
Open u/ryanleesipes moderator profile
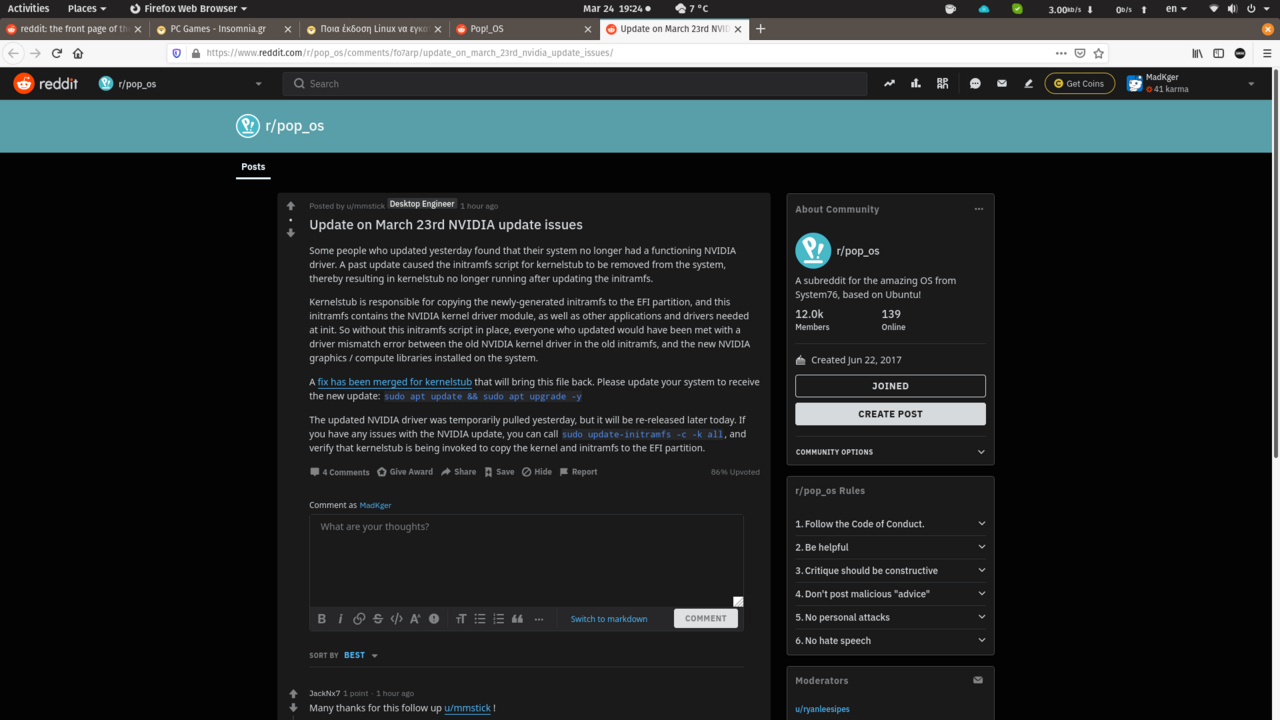(822, 709)
